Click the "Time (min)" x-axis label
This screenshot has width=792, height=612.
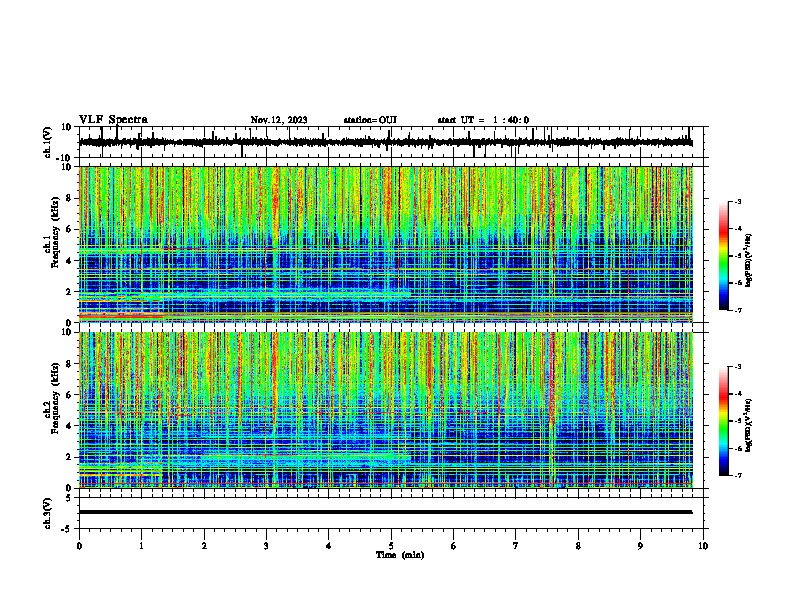(x=400, y=555)
